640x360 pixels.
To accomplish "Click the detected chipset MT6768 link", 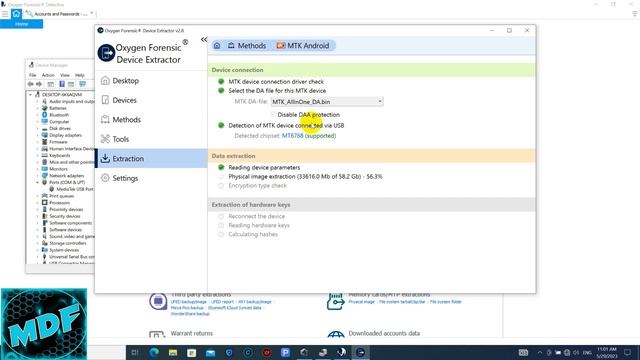I will pyautogui.click(x=292, y=136).
